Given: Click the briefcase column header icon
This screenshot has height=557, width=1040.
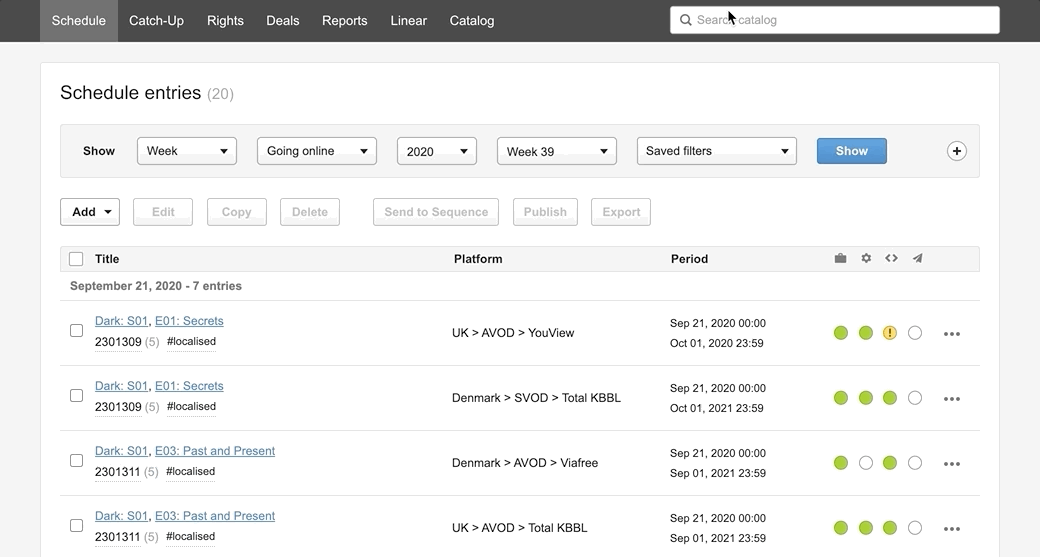Looking at the screenshot, I should [x=840, y=258].
